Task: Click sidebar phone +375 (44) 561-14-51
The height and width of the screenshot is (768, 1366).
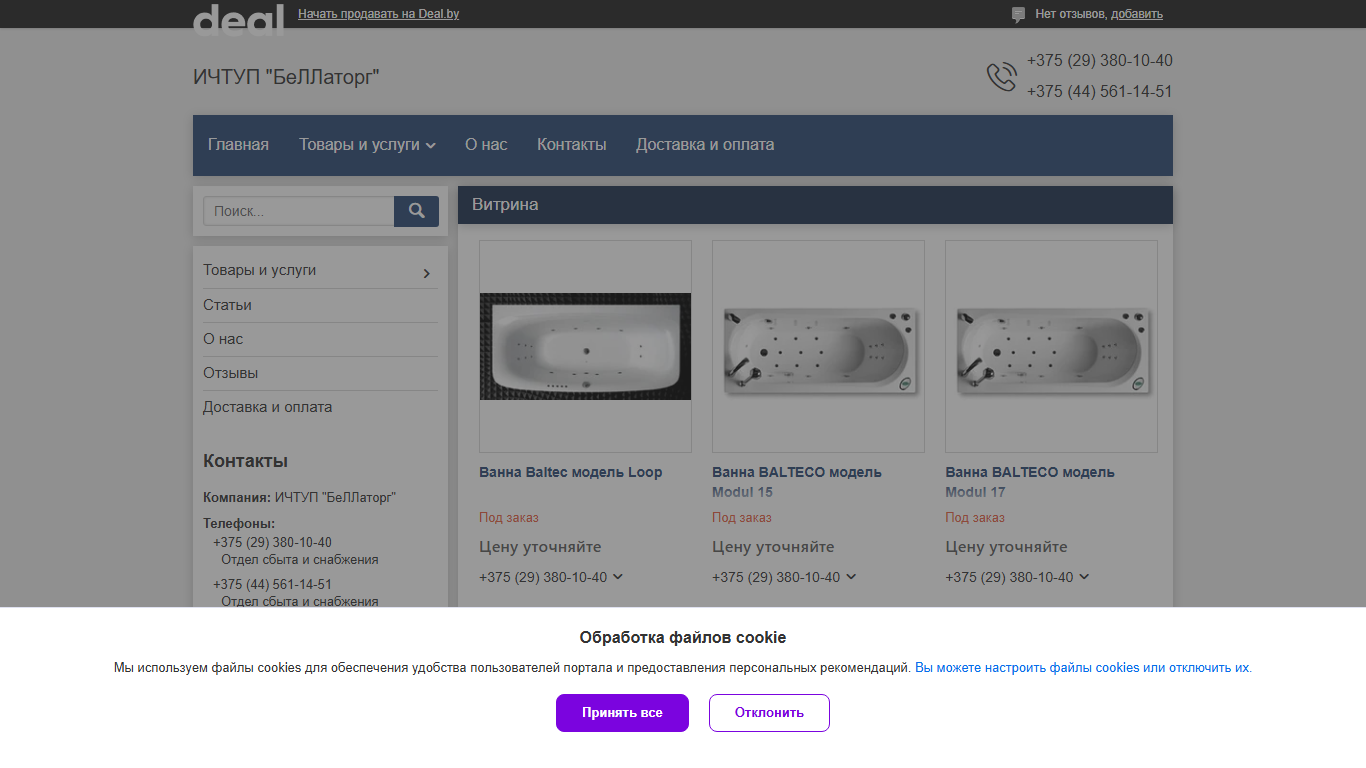Action: coord(272,584)
